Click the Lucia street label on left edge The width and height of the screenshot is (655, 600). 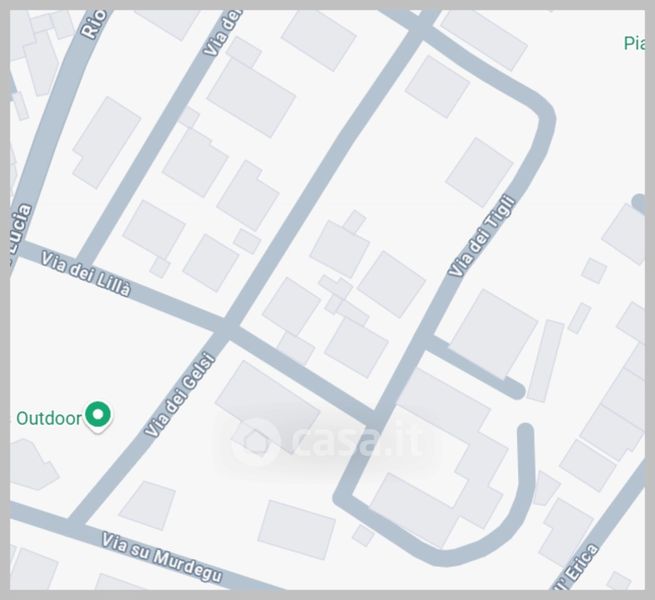(20, 230)
